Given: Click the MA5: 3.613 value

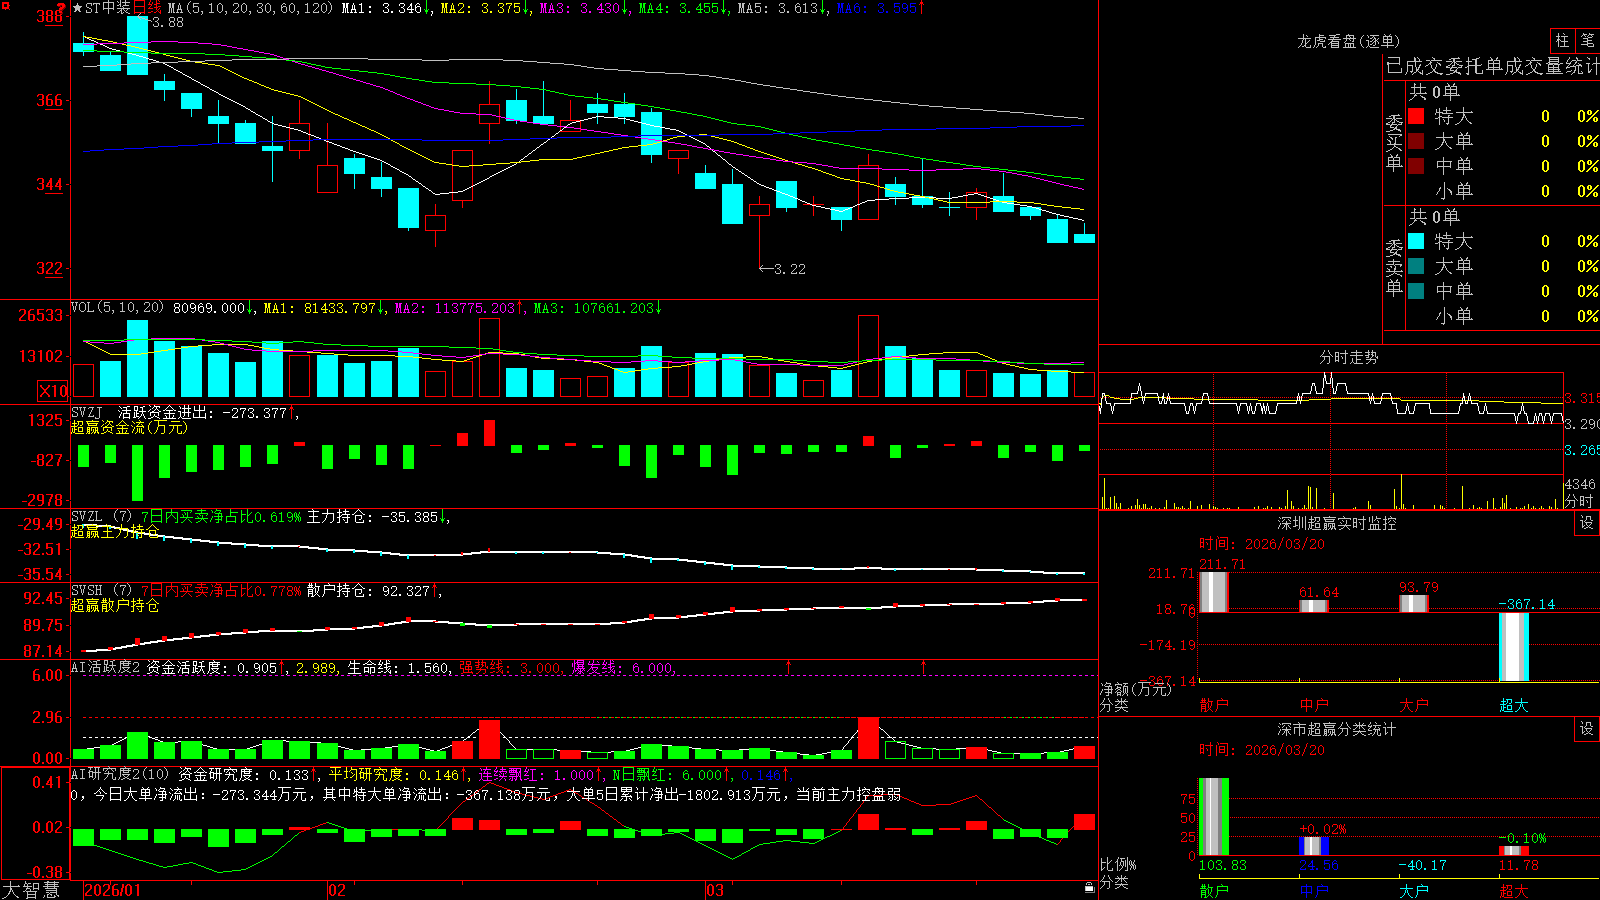Looking at the screenshot, I should tap(782, 8).
